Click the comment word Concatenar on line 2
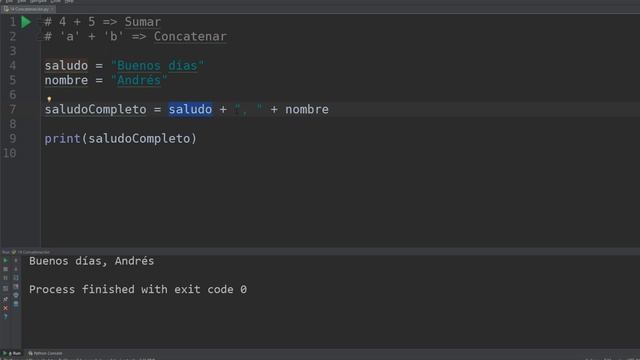 click(x=190, y=36)
